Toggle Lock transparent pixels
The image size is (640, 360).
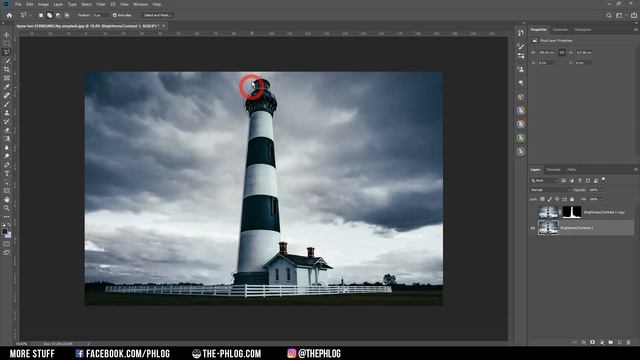tap(542, 199)
